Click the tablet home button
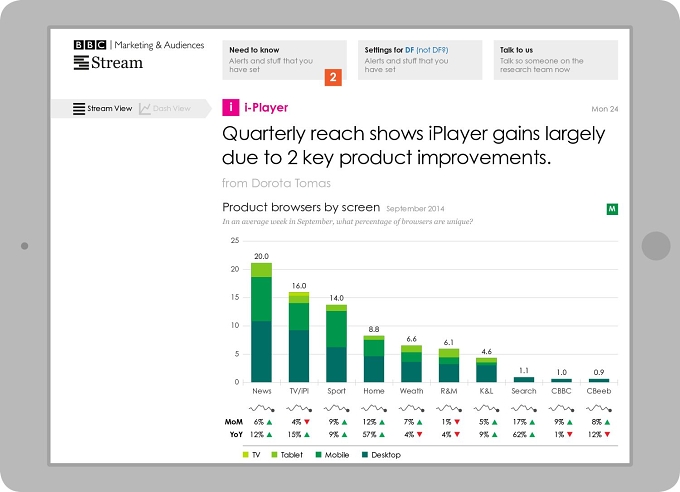 [656, 246]
